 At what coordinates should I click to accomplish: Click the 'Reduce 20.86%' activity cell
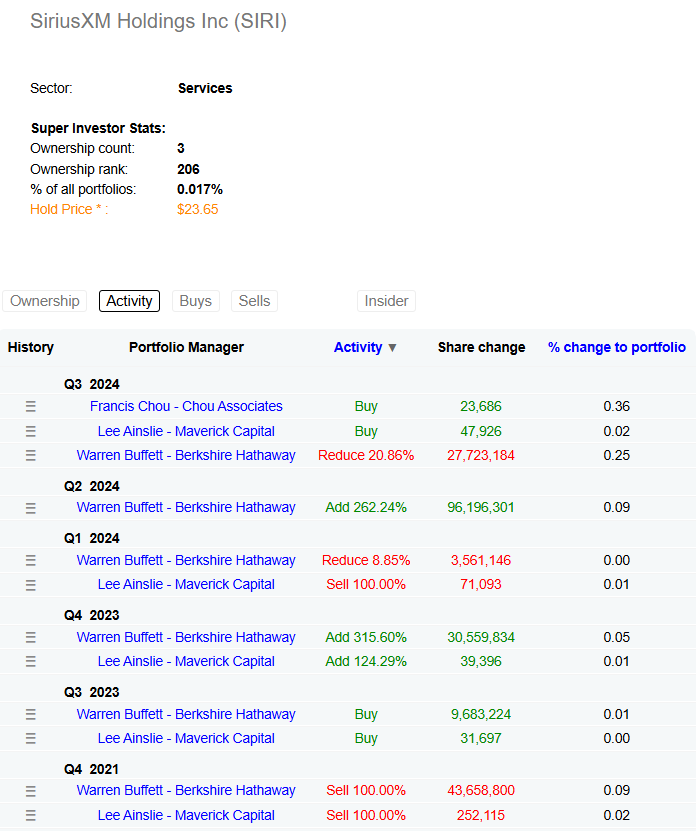tap(366, 455)
